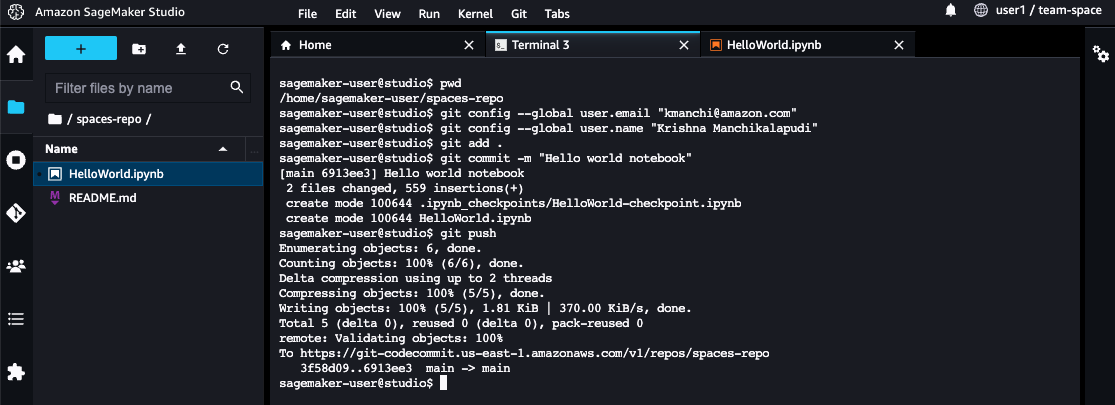The image size is (1115, 405).
Task: Open the Table of Contents list icon
Action: click(x=16, y=319)
